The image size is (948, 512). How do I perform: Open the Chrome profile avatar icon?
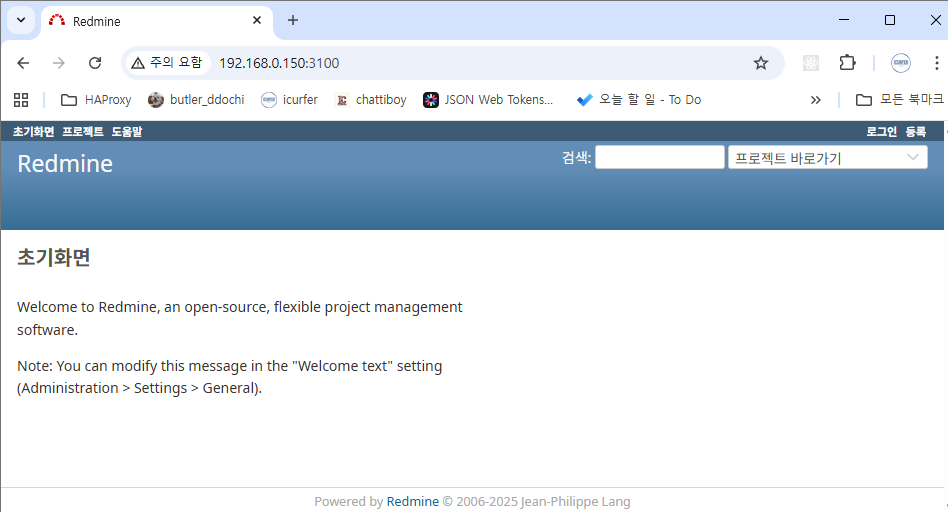pos(900,63)
